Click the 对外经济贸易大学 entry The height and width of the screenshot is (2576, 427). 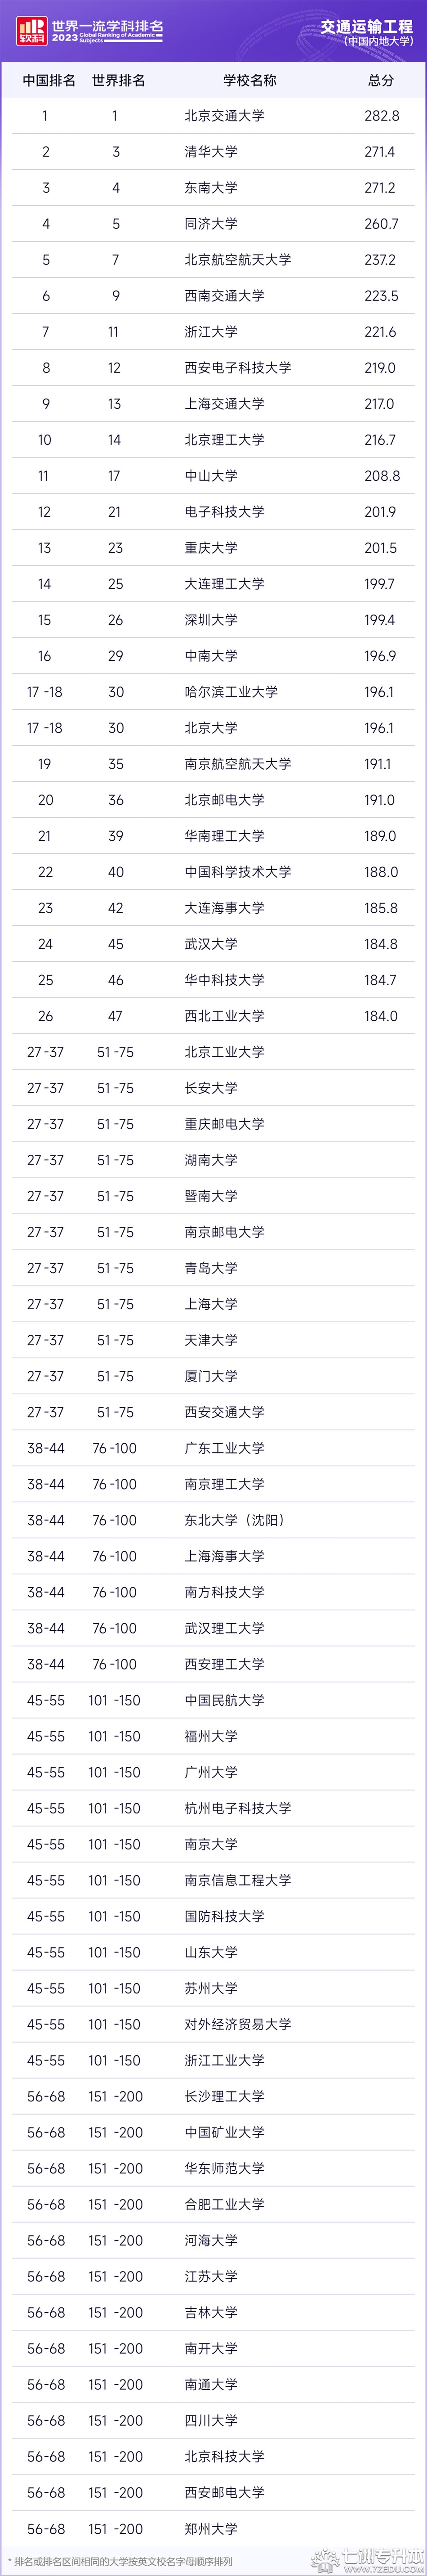tap(238, 2024)
